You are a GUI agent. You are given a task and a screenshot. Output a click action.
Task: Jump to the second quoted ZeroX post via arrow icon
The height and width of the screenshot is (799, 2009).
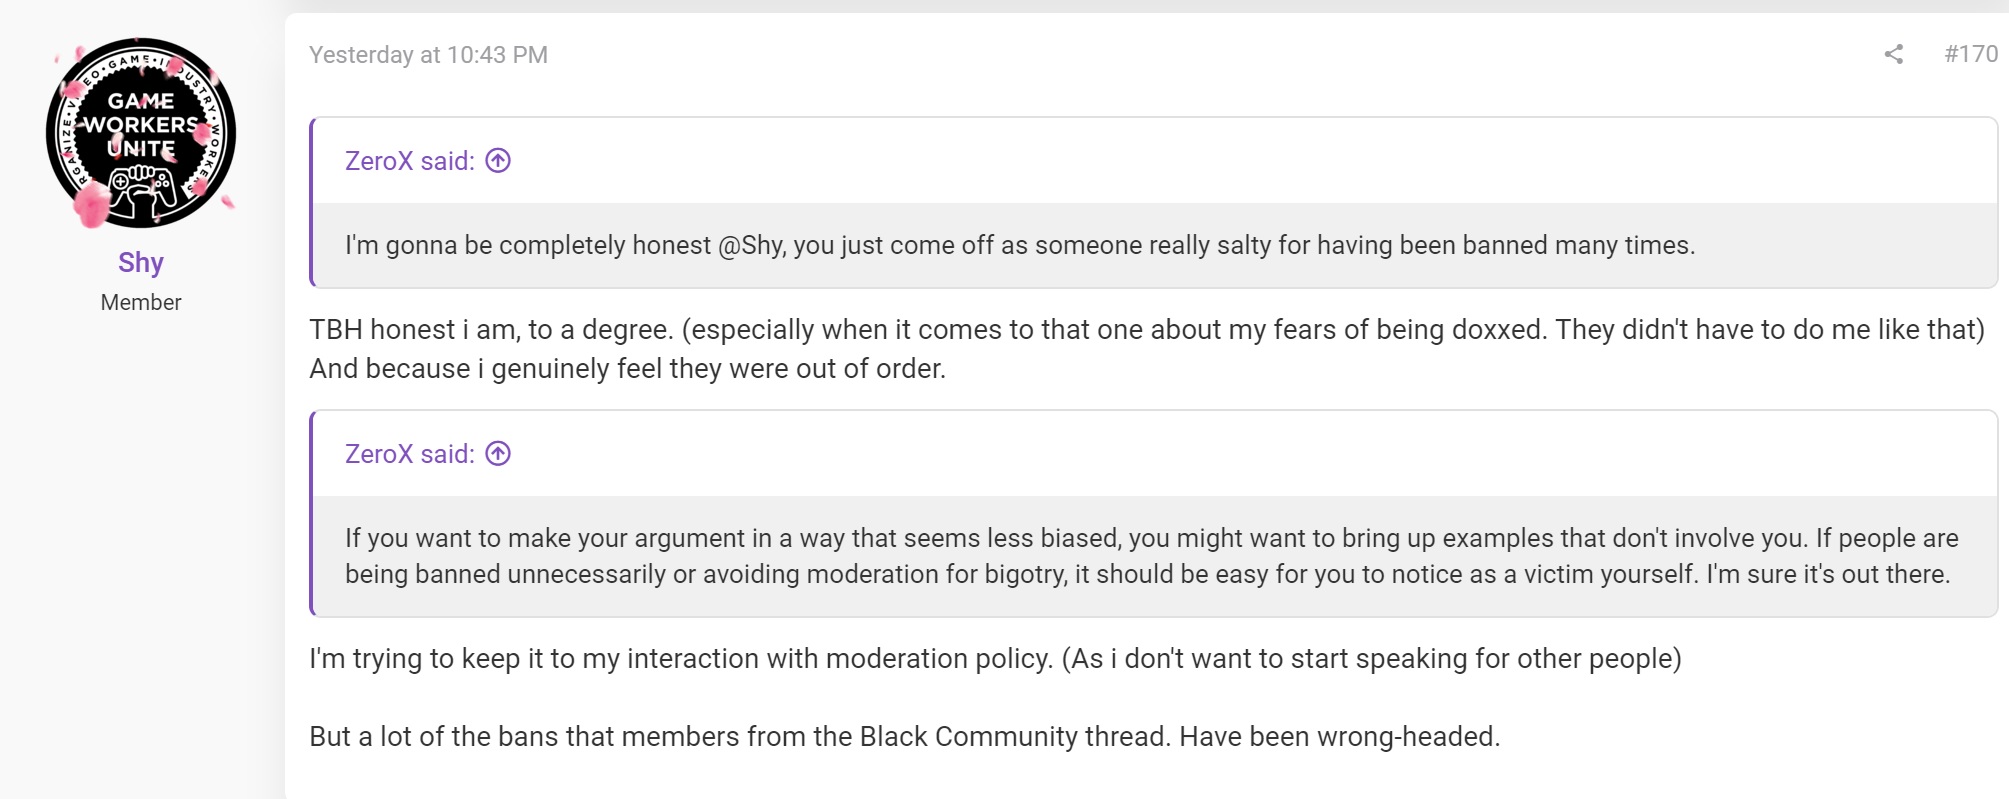click(x=498, y=453)
